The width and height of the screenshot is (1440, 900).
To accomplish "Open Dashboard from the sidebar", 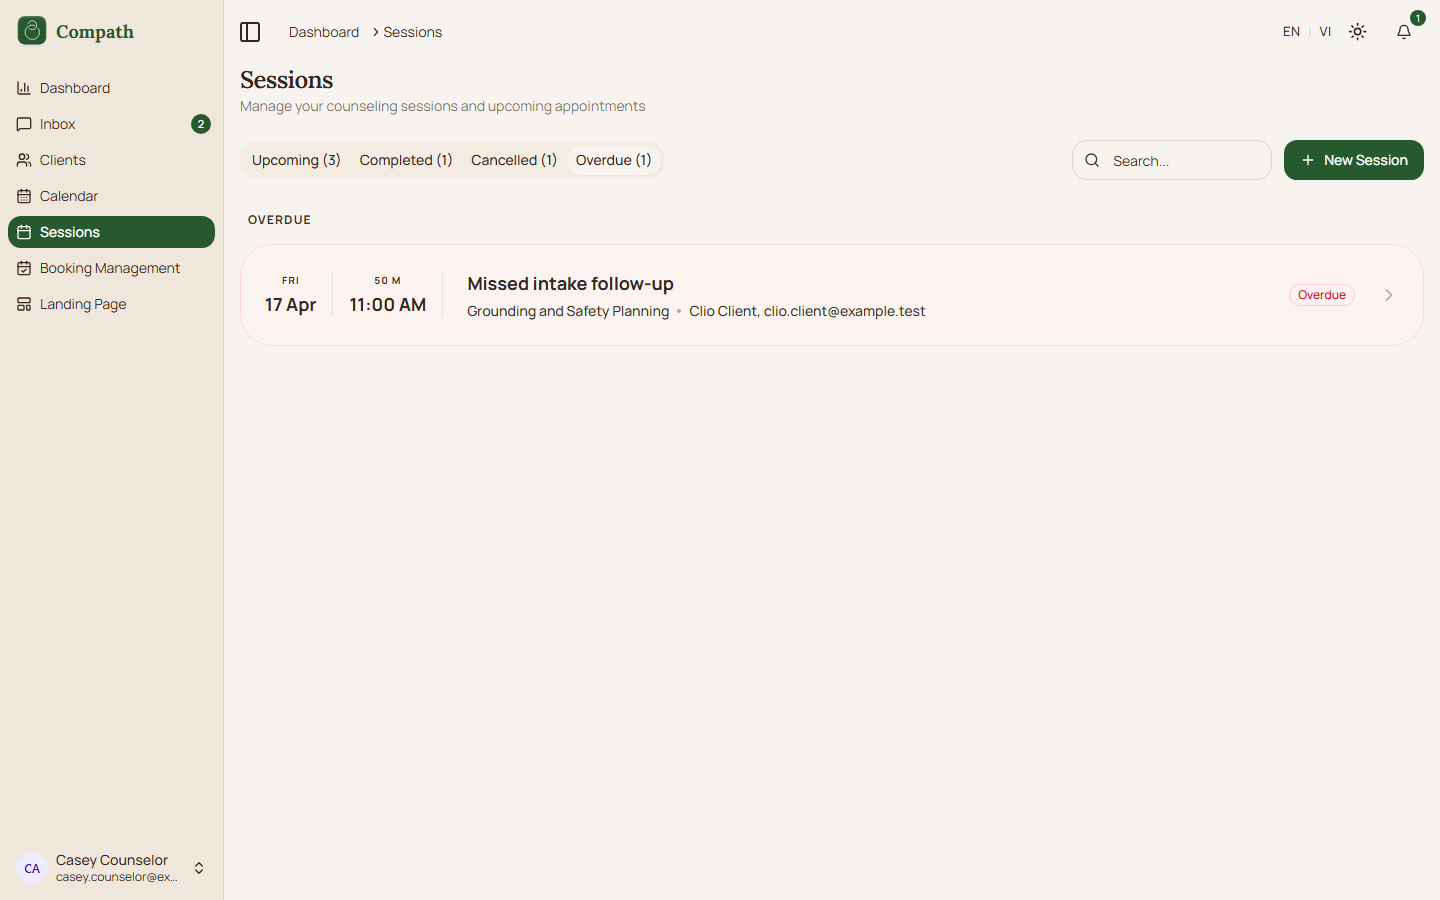I will click(x=75, y=88).
